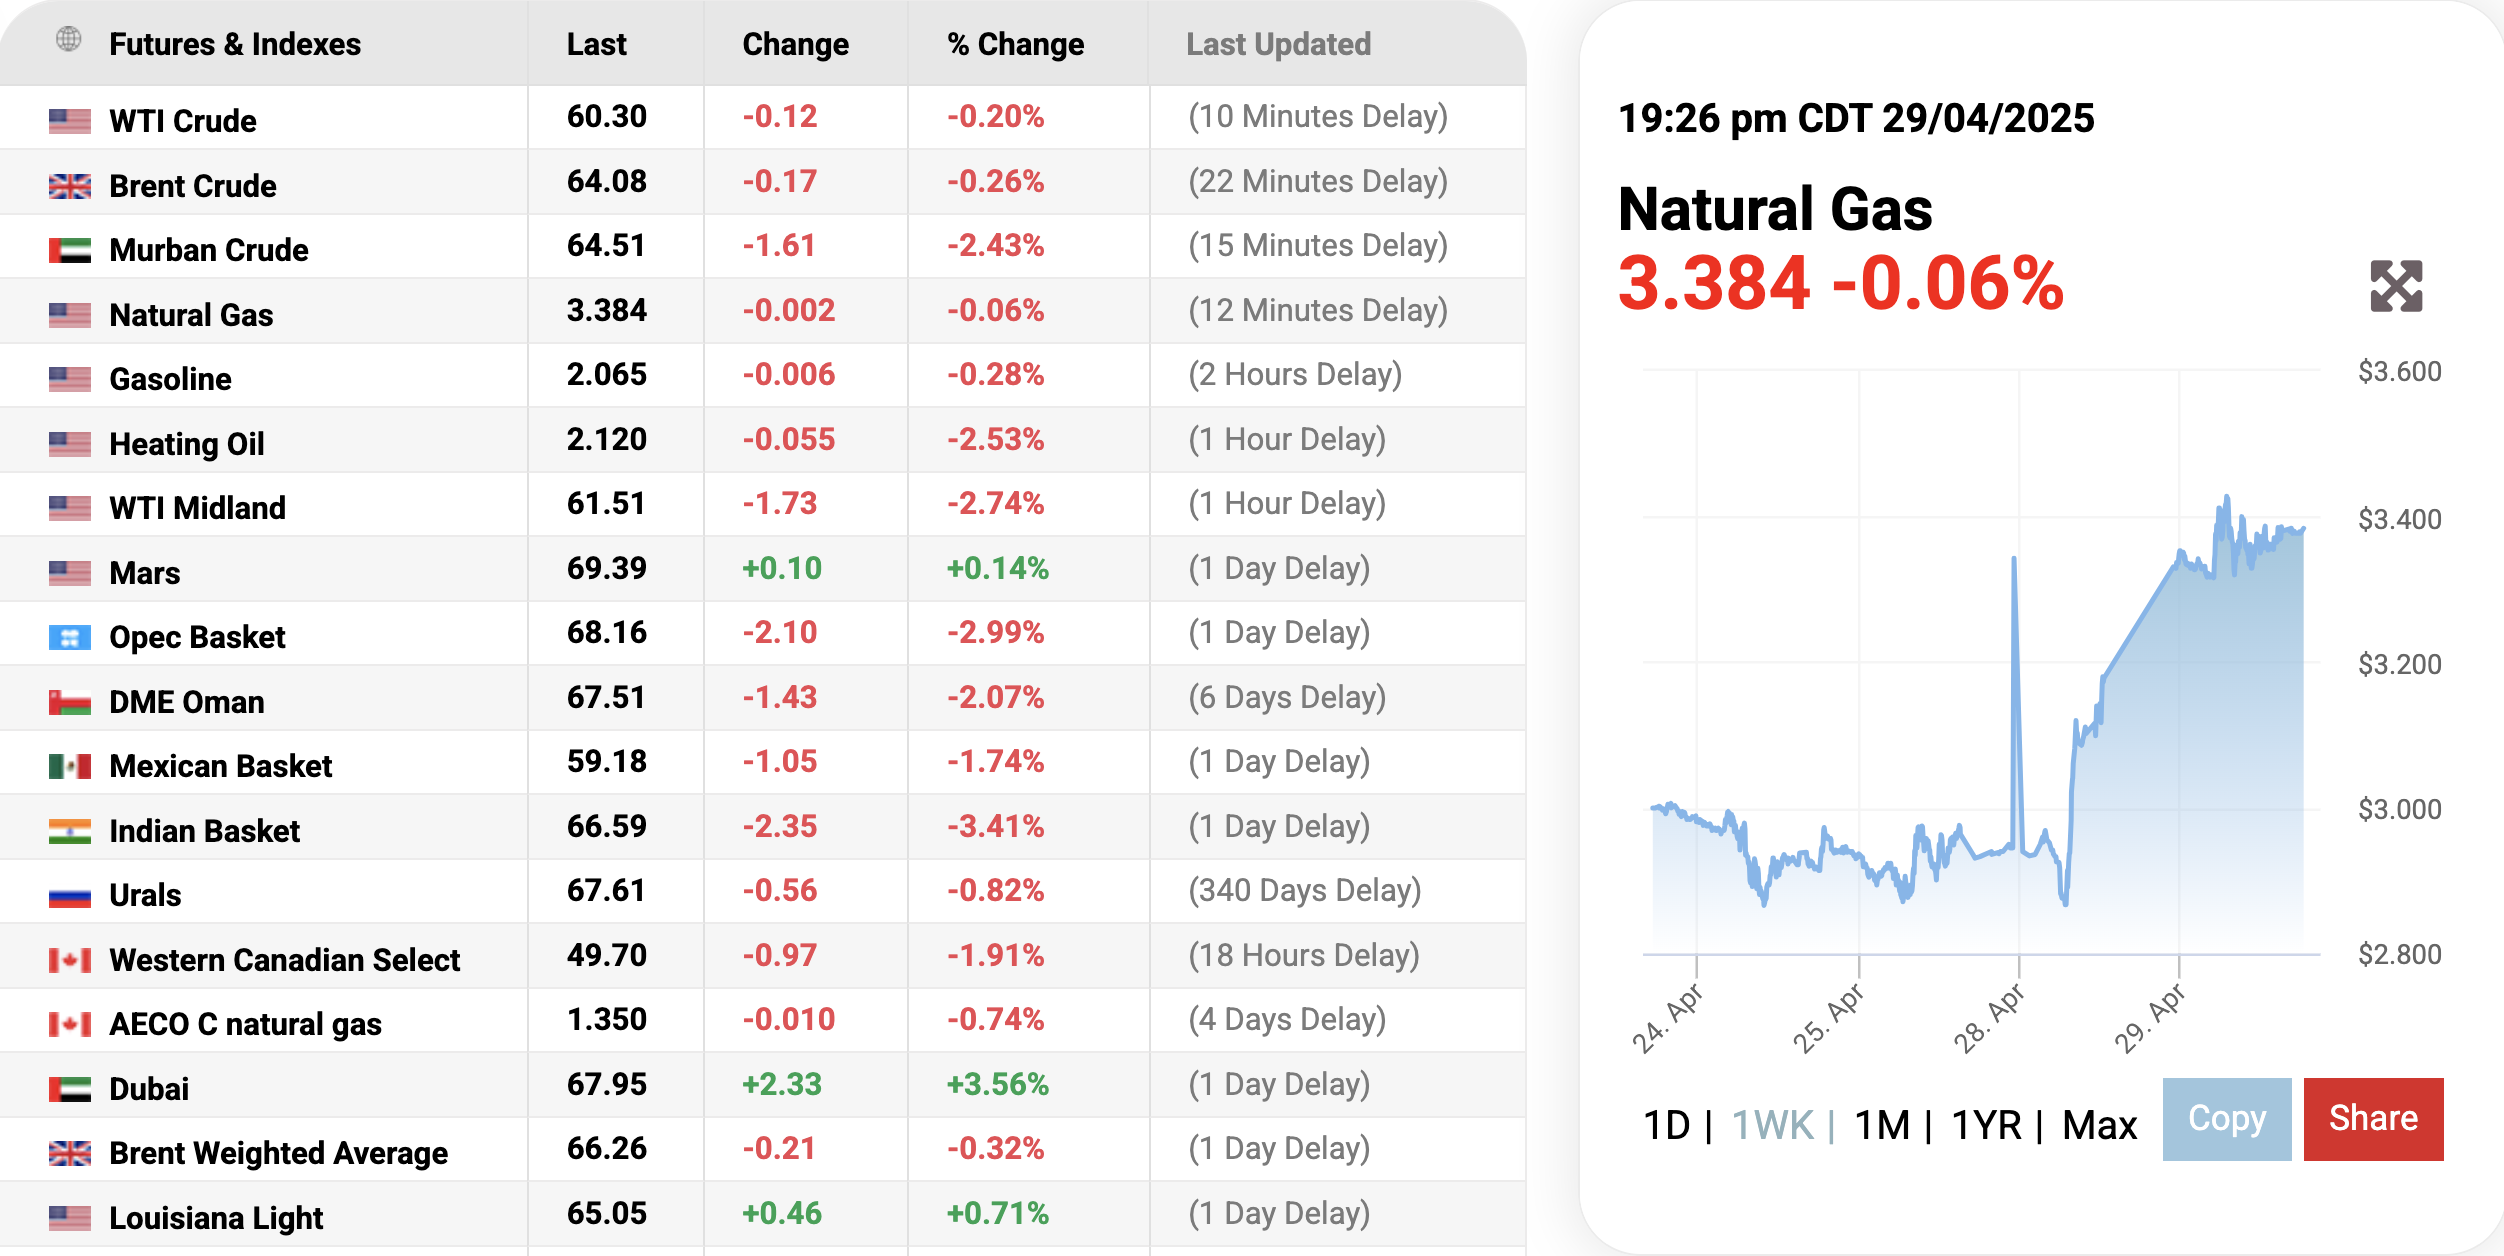The image size is (2504, 1256).
Task: Open the Heating Oil futures row
Action: pos(187,444)
